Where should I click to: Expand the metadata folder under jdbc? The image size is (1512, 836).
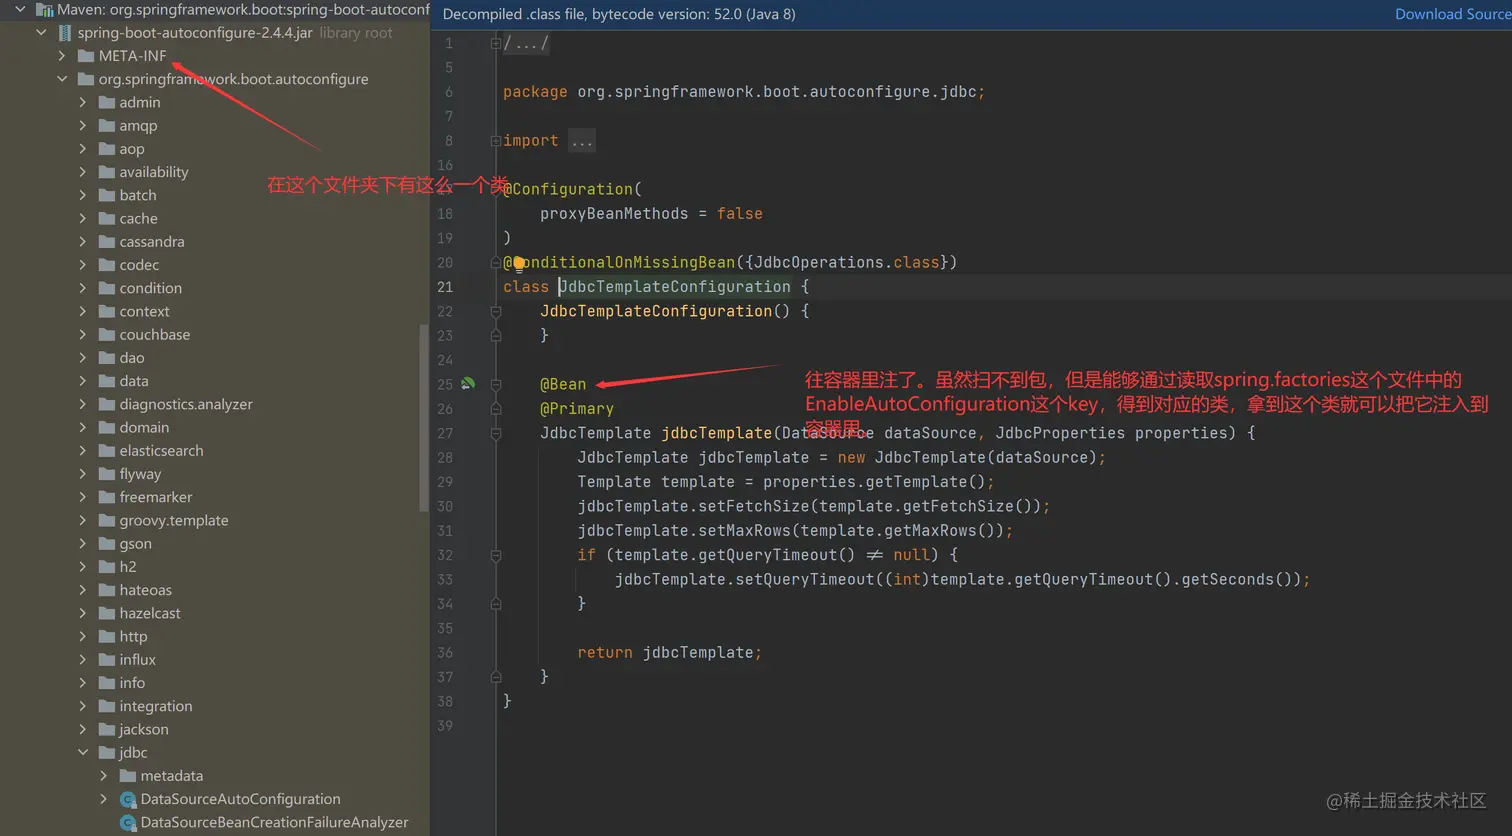pyautogui.click(x=104, y=776)
